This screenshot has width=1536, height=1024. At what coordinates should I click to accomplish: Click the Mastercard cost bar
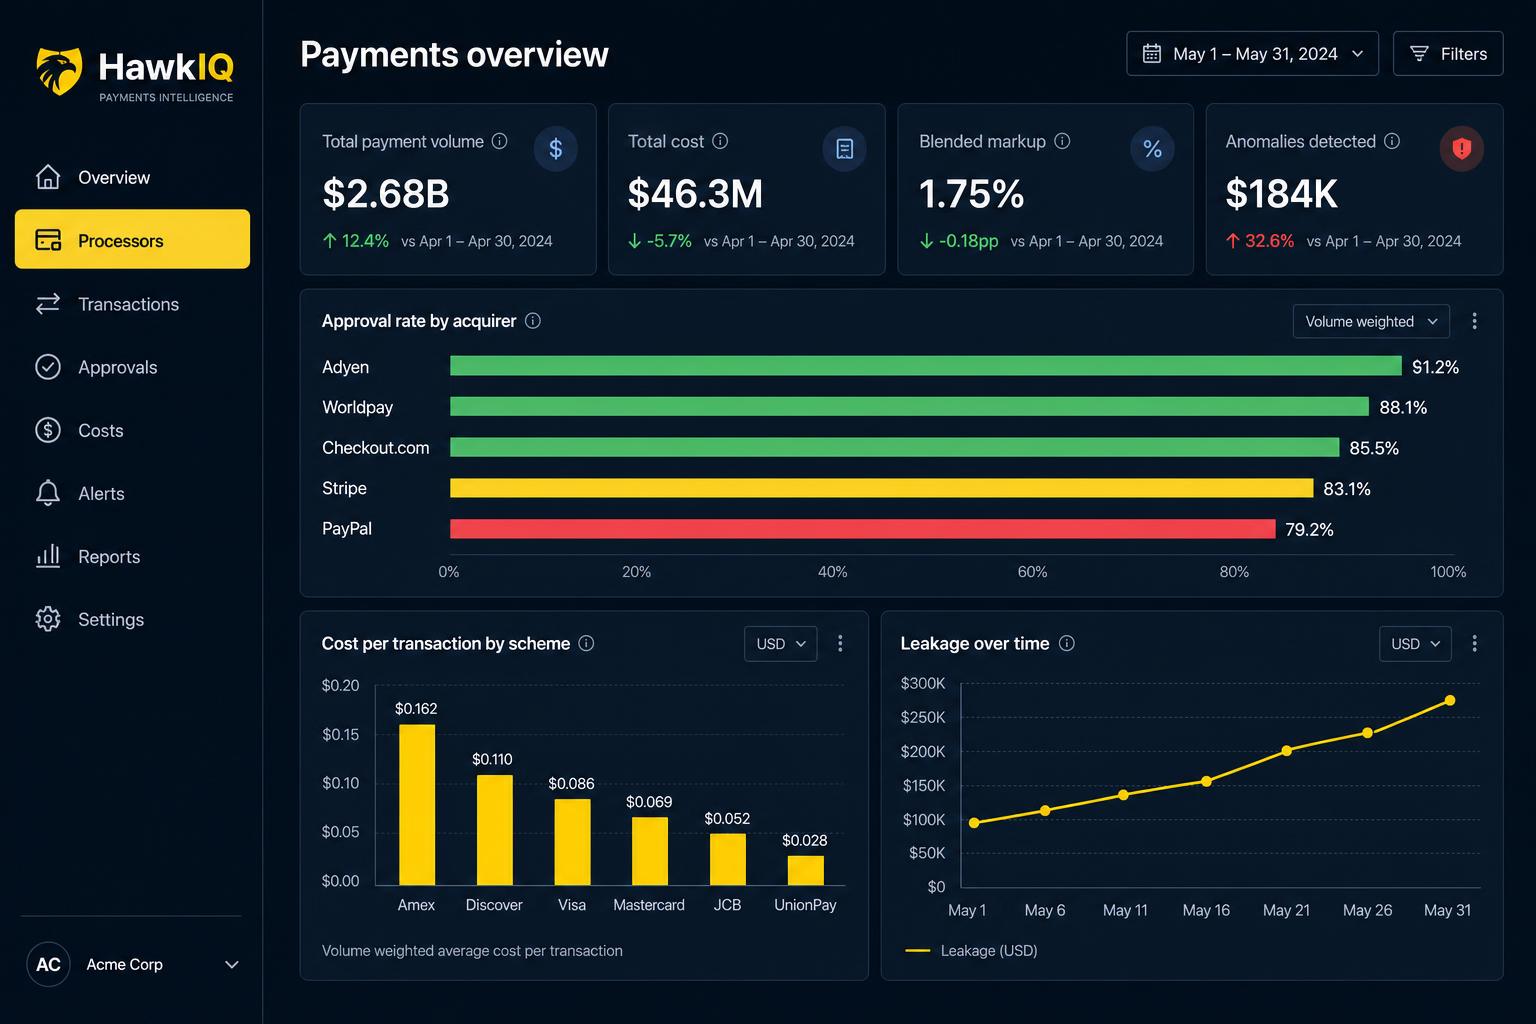click(650, 851)
